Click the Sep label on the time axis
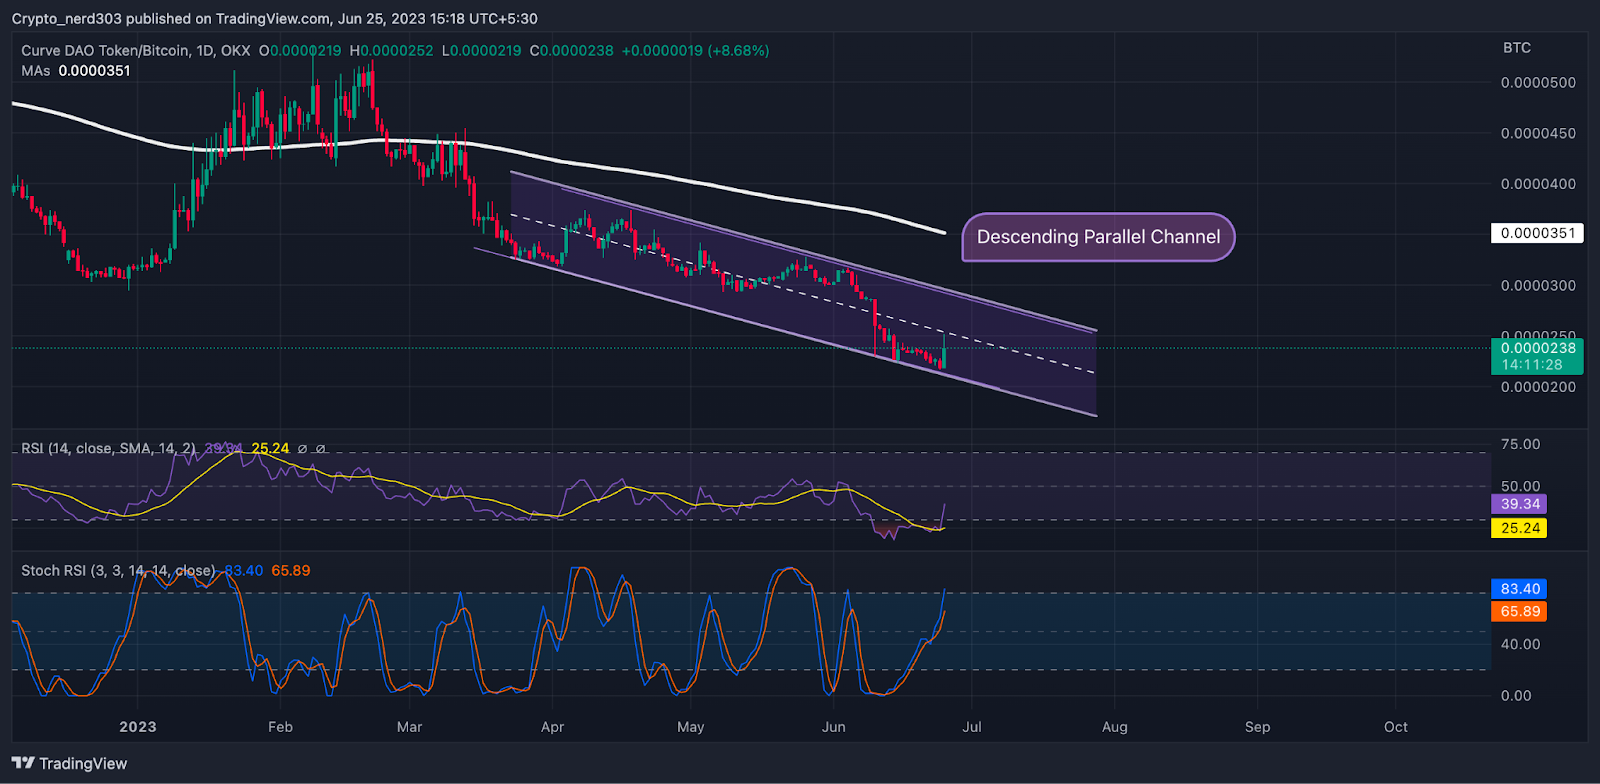This screenshot has width=1600, height=784. click(x=1257, y=727)
